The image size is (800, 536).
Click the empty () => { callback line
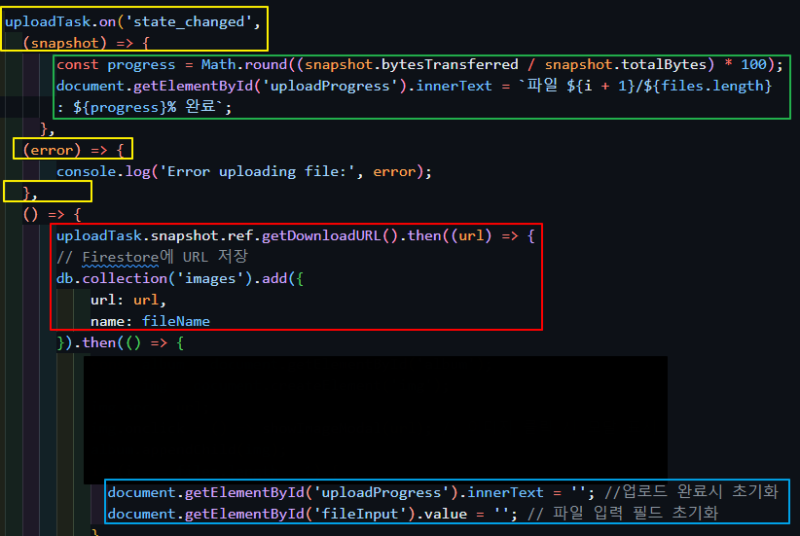coord(52,215)
